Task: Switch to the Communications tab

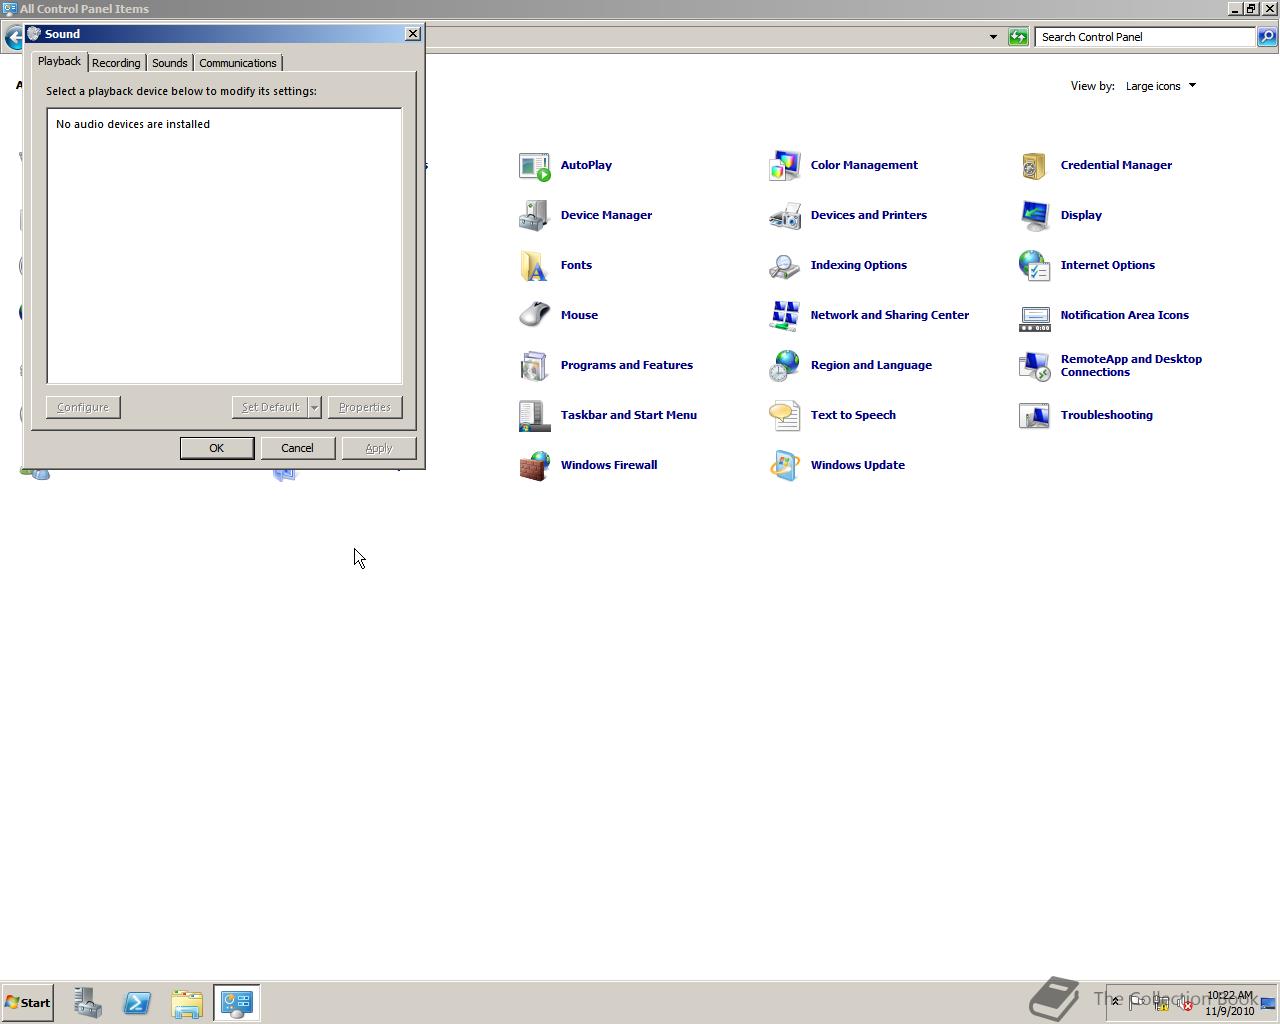Action: (238, 63)
